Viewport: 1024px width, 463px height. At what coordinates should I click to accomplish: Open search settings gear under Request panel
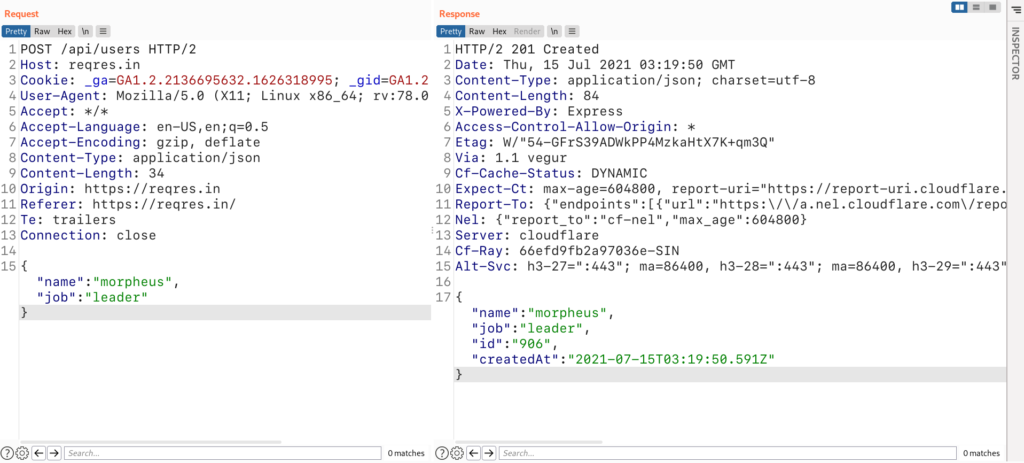[x=22, y=453]
